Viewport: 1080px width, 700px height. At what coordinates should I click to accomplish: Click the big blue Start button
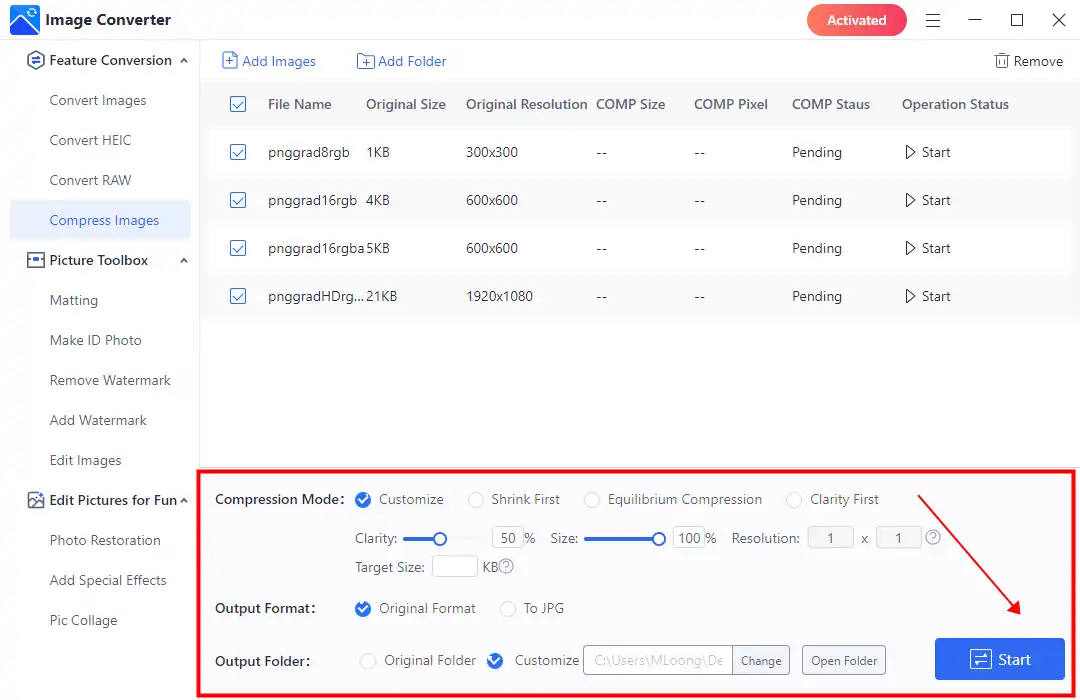point(999,659)
